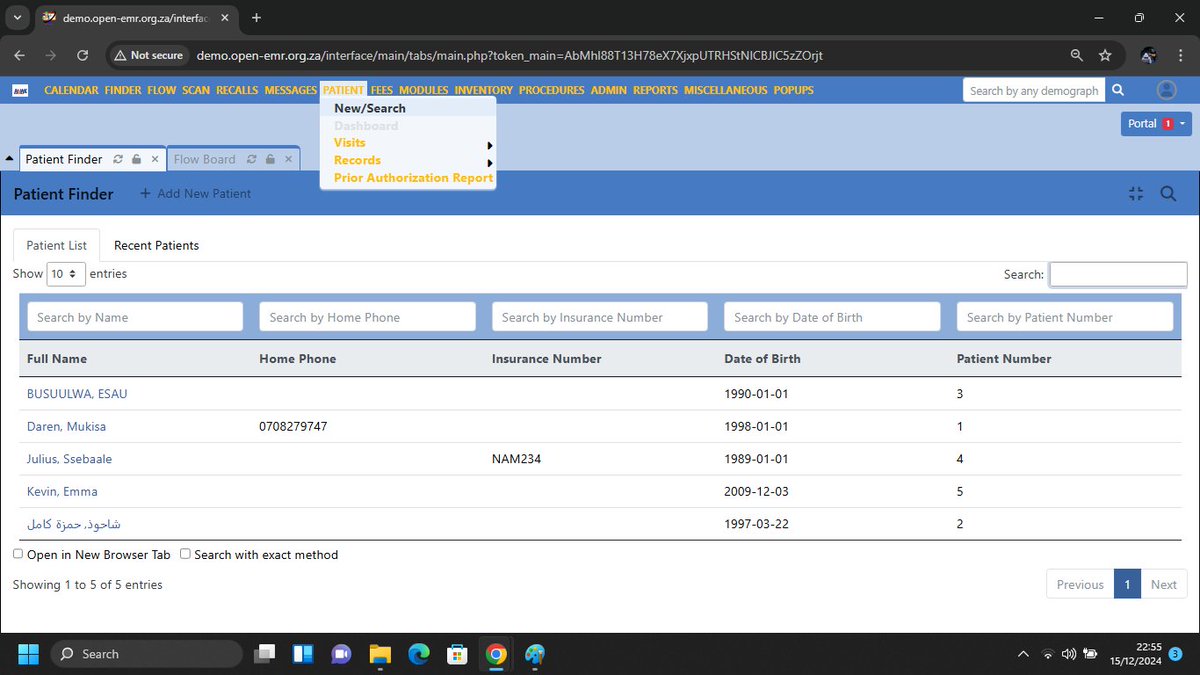
Task: Toggle lock on the Flow Board tab
Action: (x=270, y=159)
